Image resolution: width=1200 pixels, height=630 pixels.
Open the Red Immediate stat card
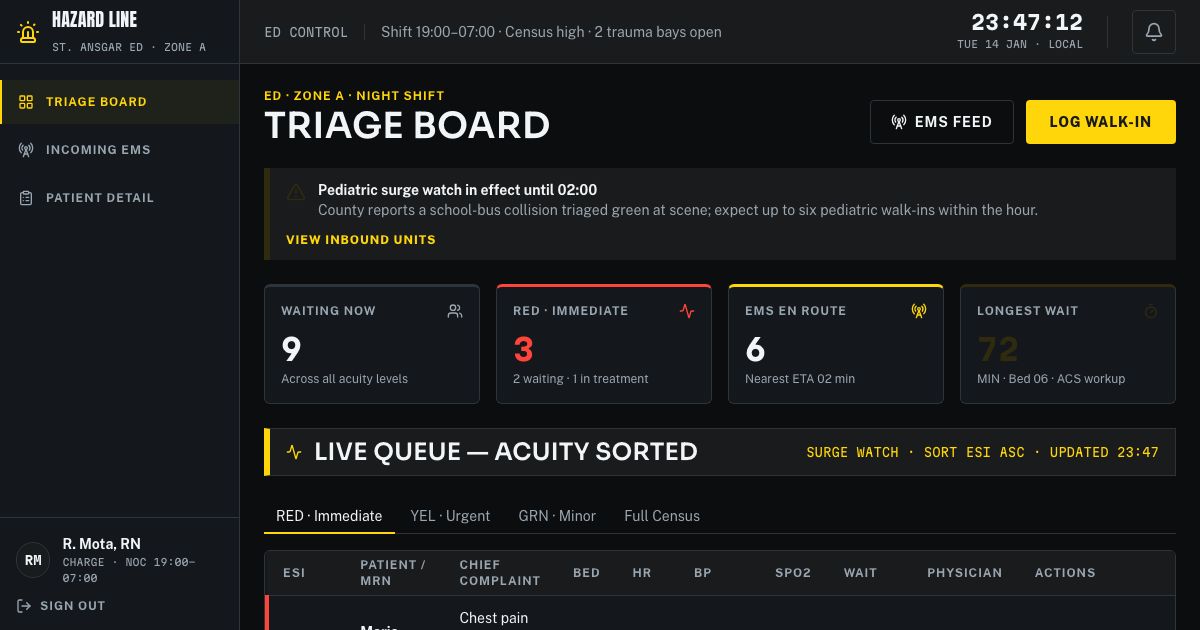click(x=604, y=344)
